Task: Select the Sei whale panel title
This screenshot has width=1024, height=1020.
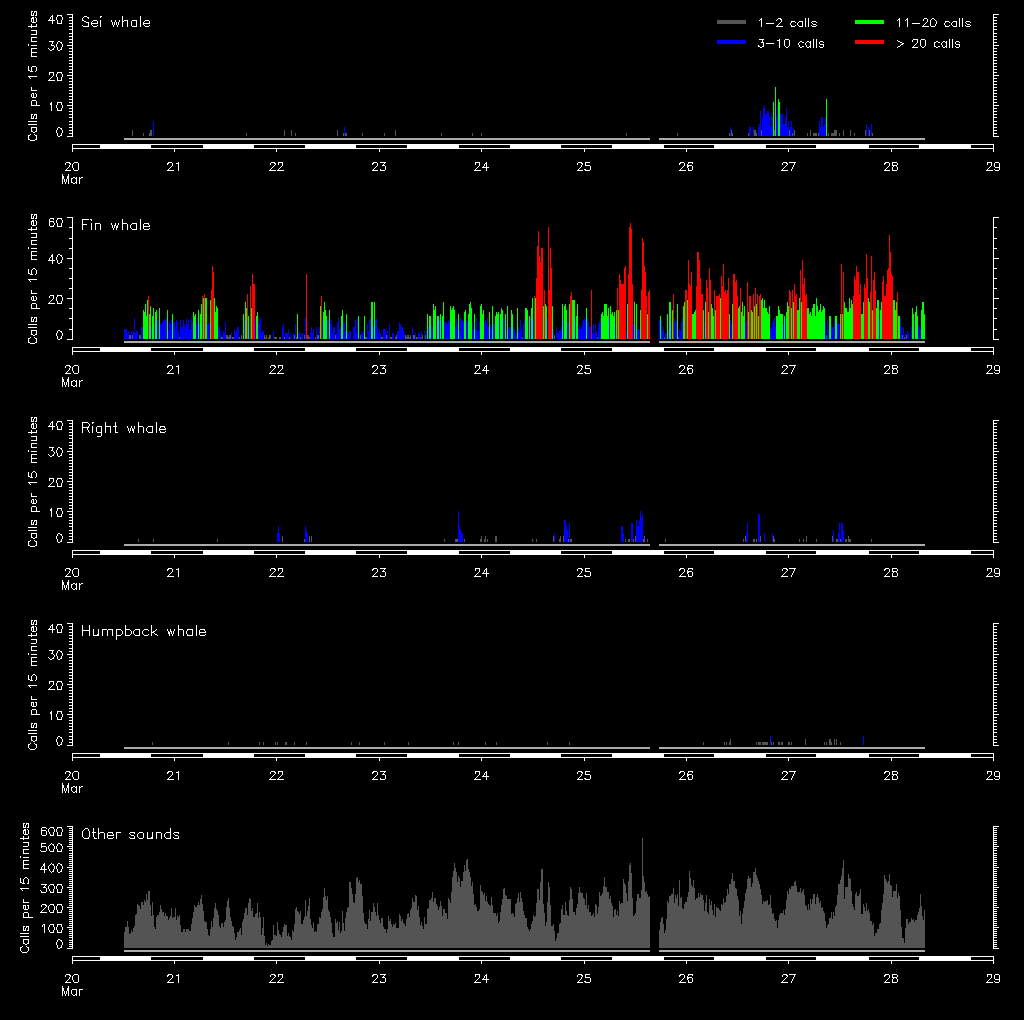Action: coord(116,22)
